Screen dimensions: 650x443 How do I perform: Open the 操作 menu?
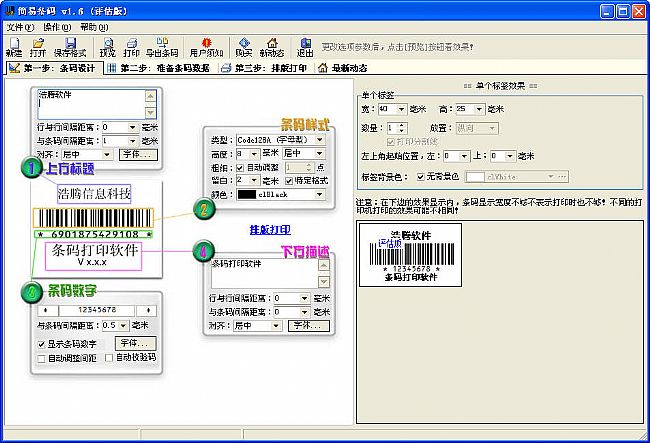(57, 27)
